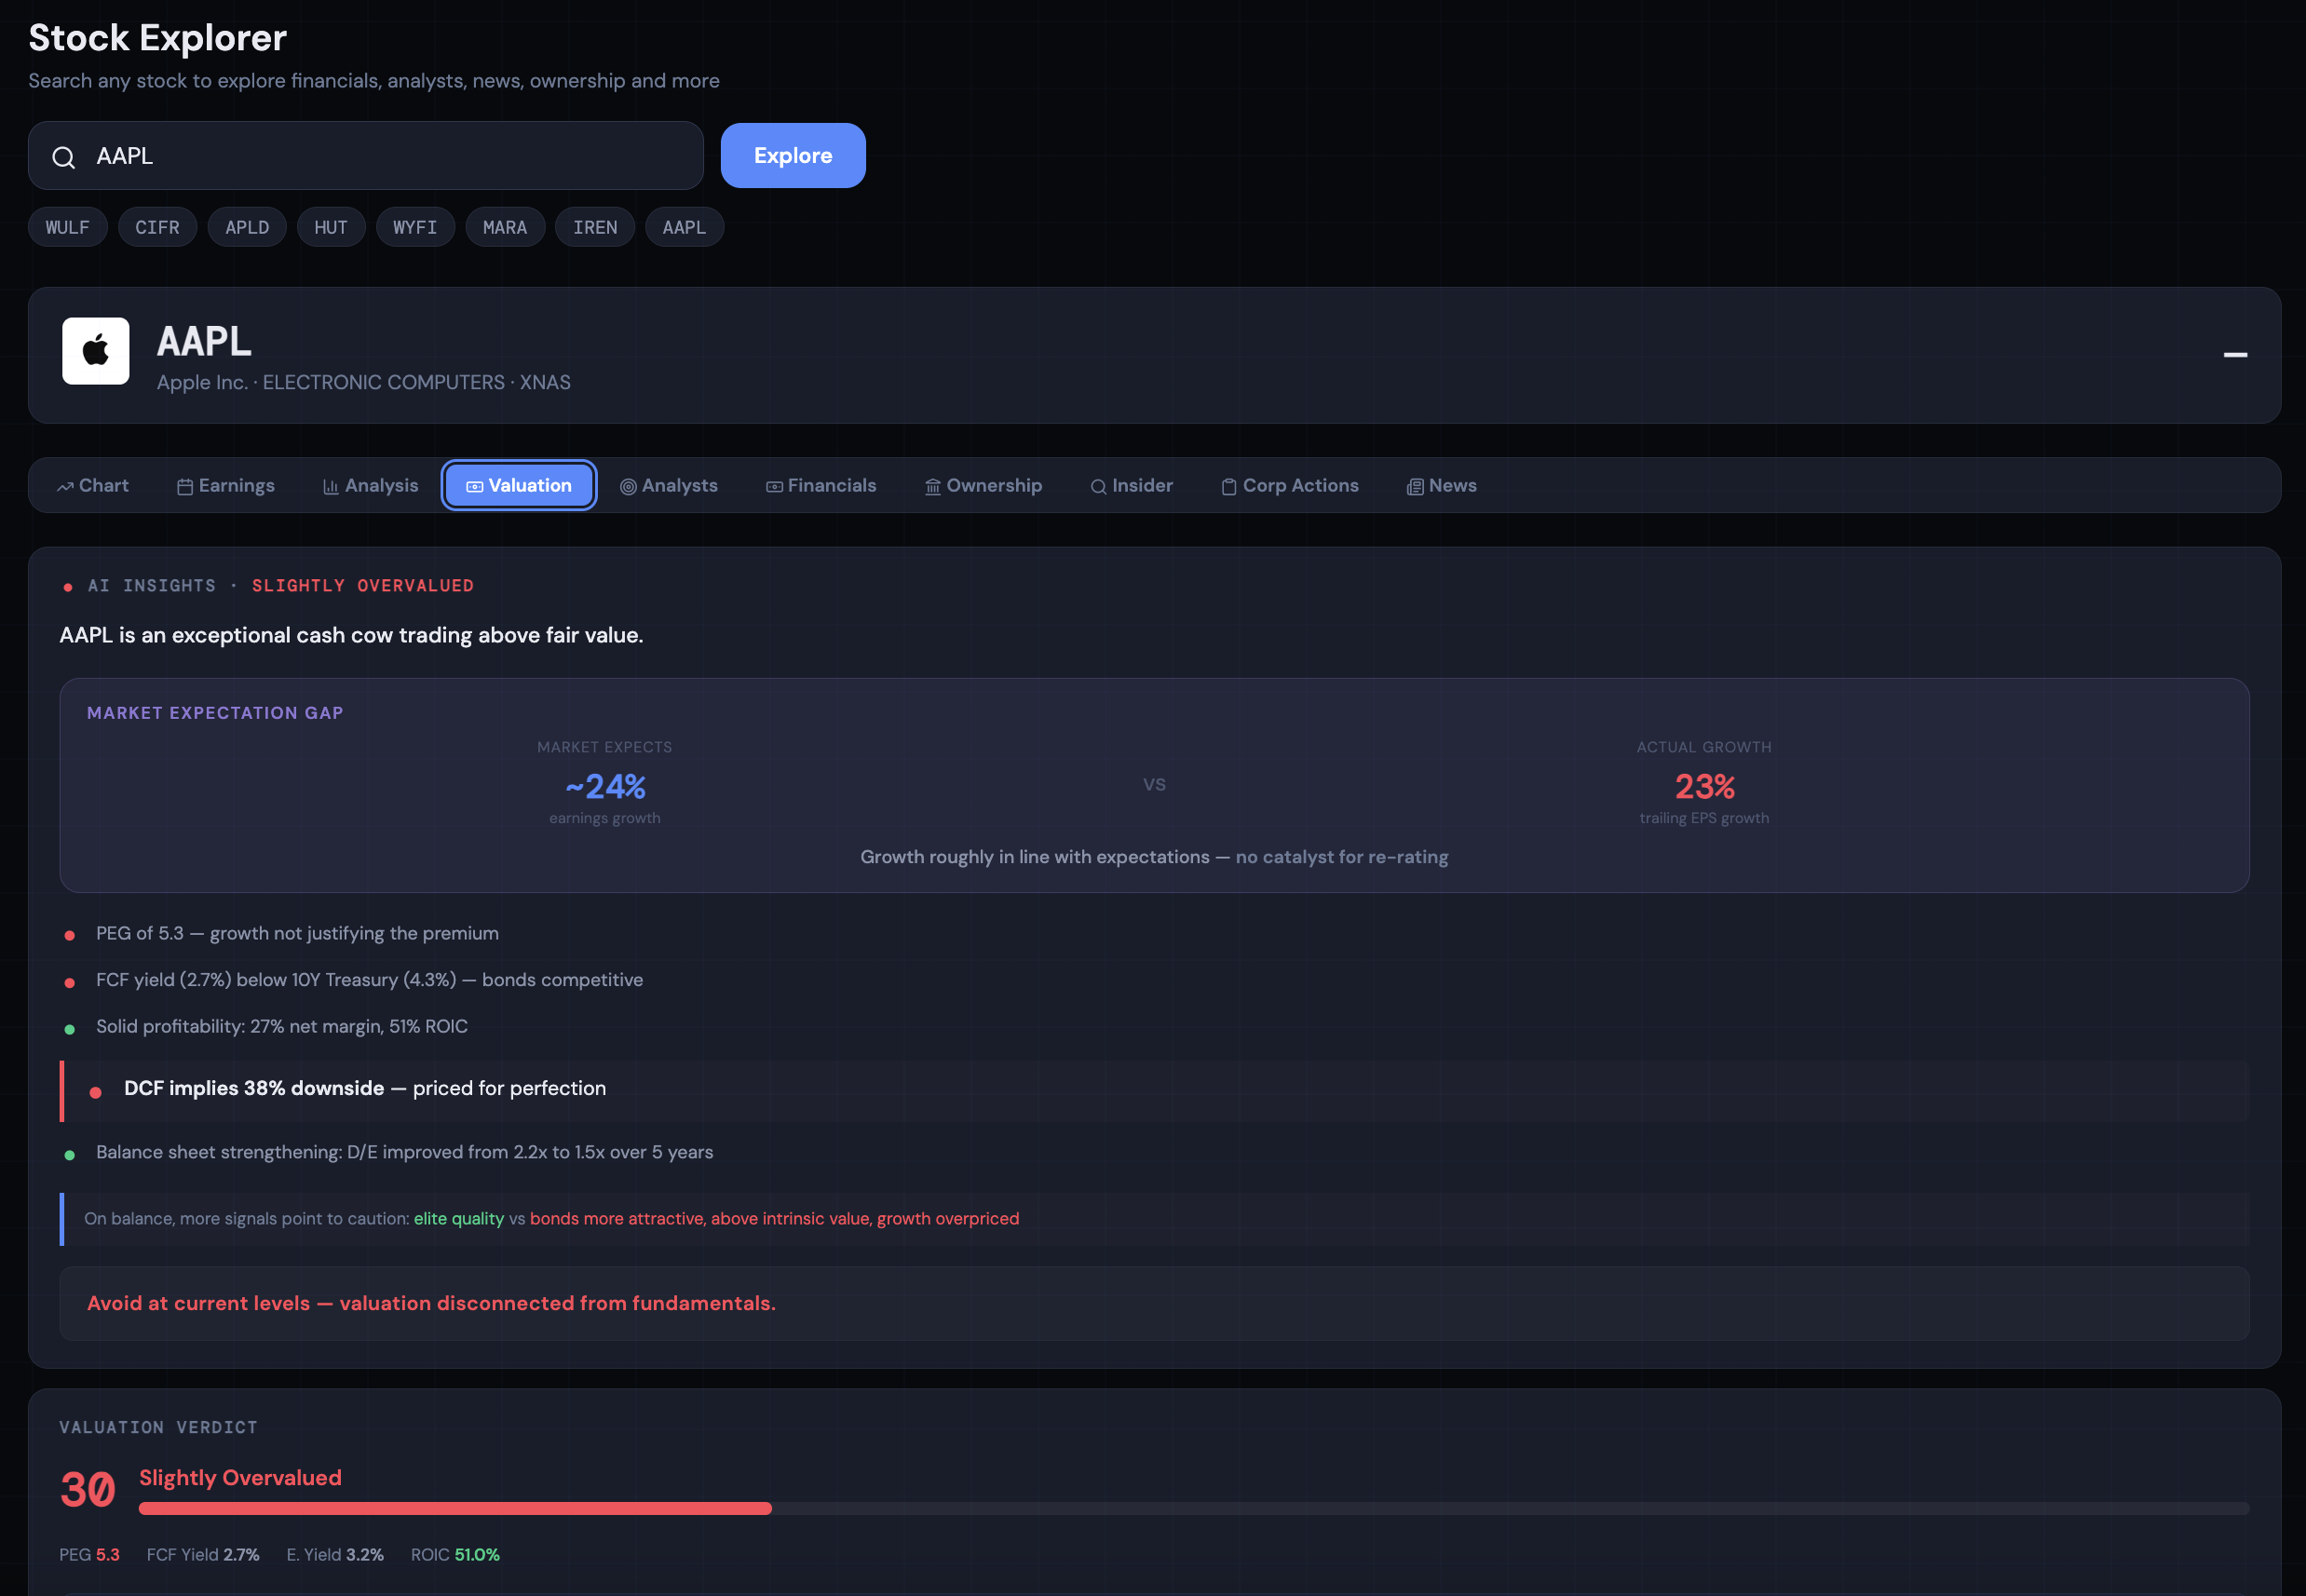The image size is (2306, 1596).
Task: Collapse the AAPL header card
Action: [x=2235, y=355]
